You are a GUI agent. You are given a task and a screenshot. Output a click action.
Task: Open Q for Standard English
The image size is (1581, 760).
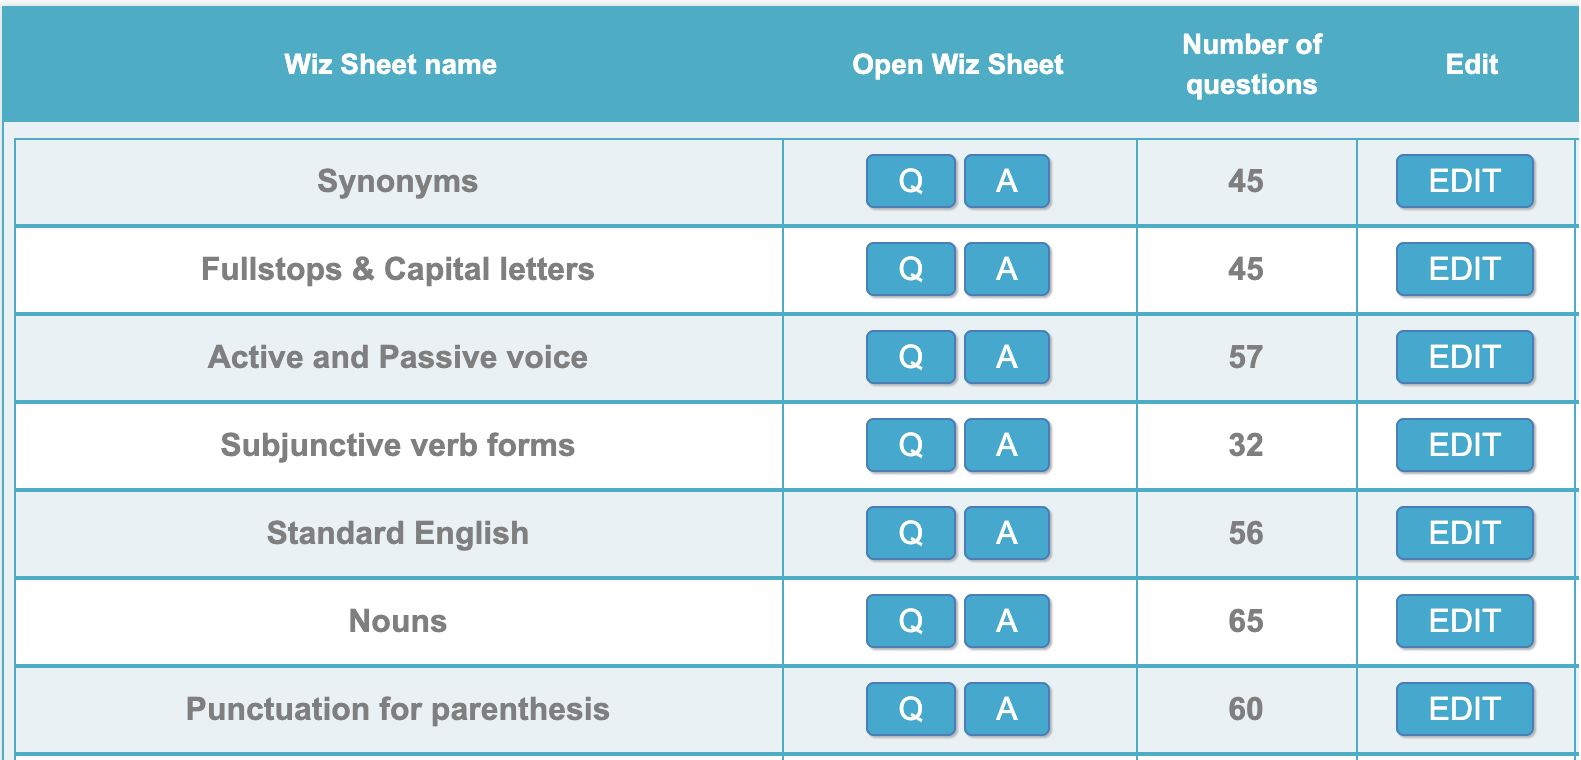[911, 533]
